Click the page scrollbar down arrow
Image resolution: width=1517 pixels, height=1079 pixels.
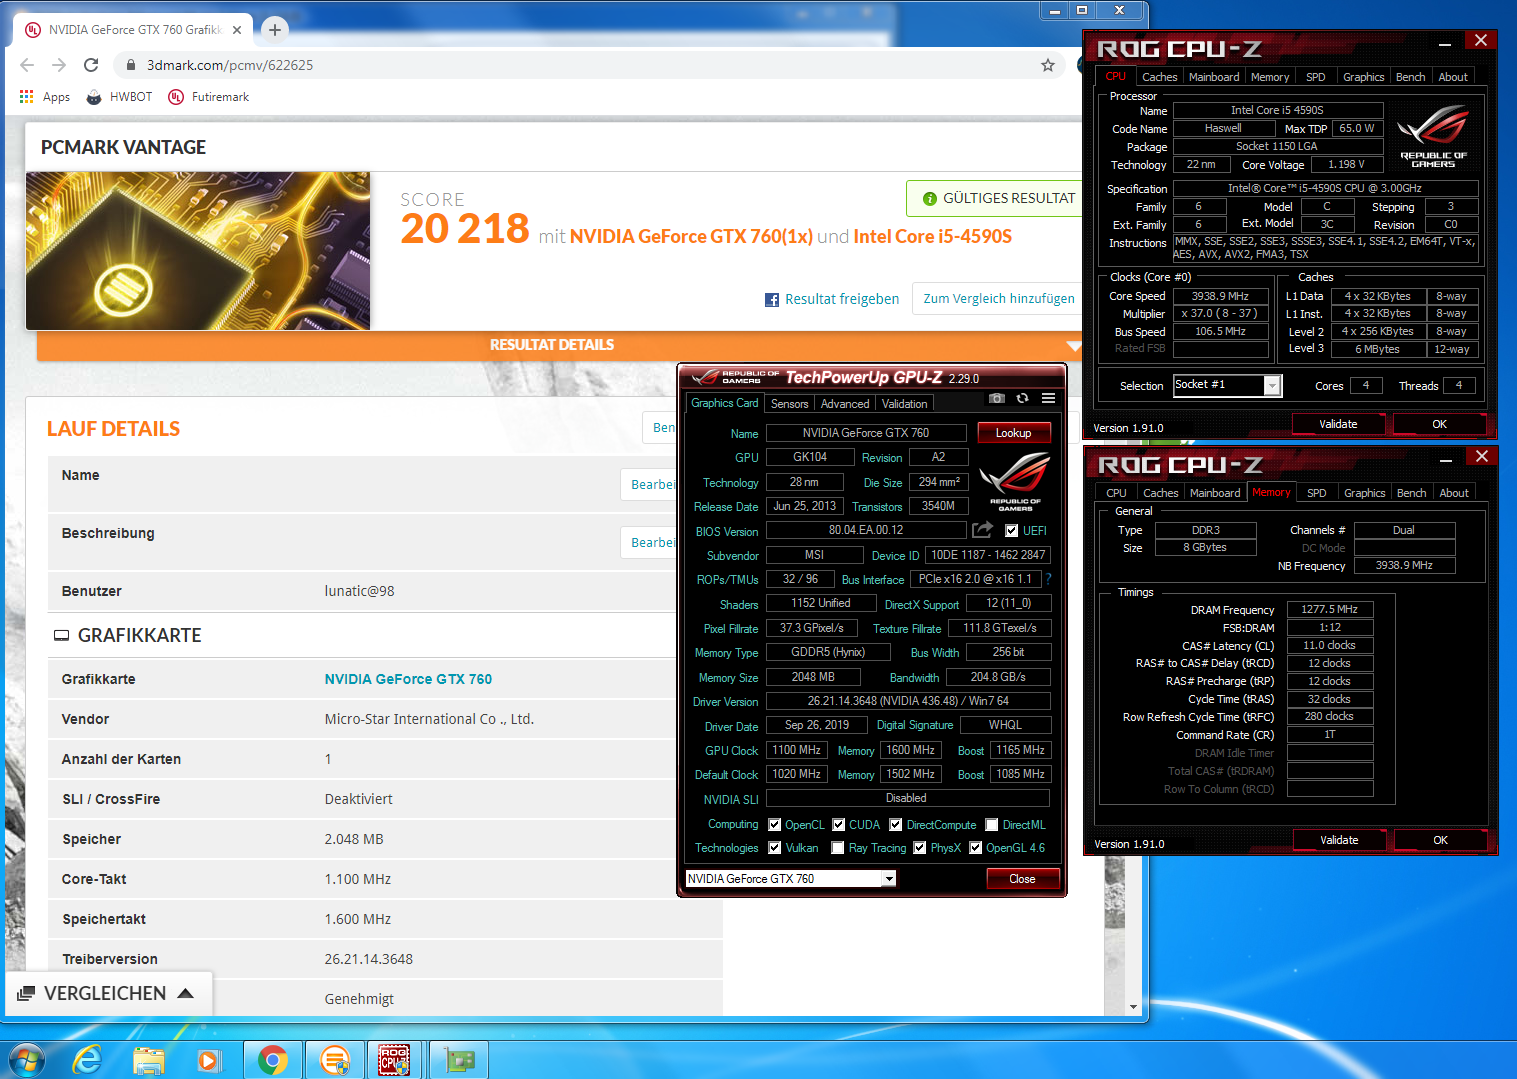(1133, 1007)
